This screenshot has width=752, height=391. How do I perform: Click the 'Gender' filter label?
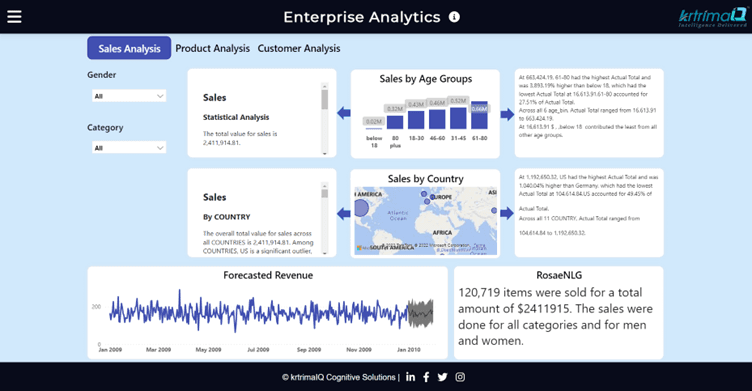[x=102, y=75]
